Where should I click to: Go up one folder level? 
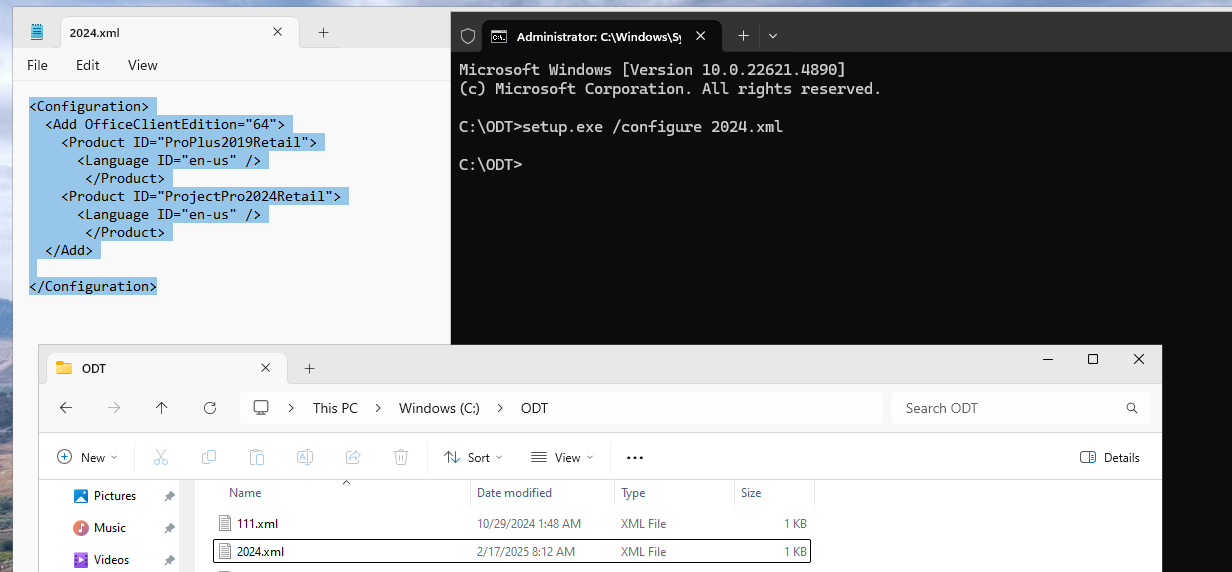click(x=162, y=408)
